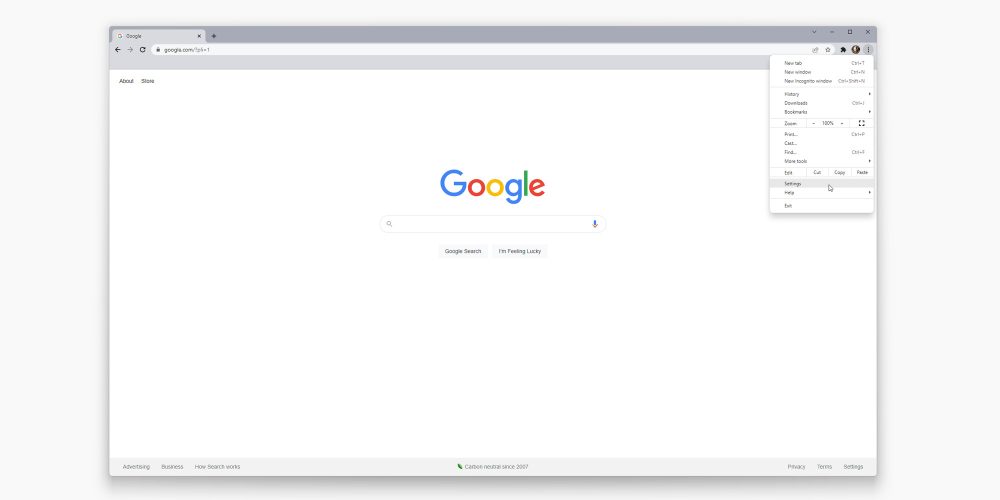Open the About link at top
The image size is (1000, 500).
[x=126, y=81]
